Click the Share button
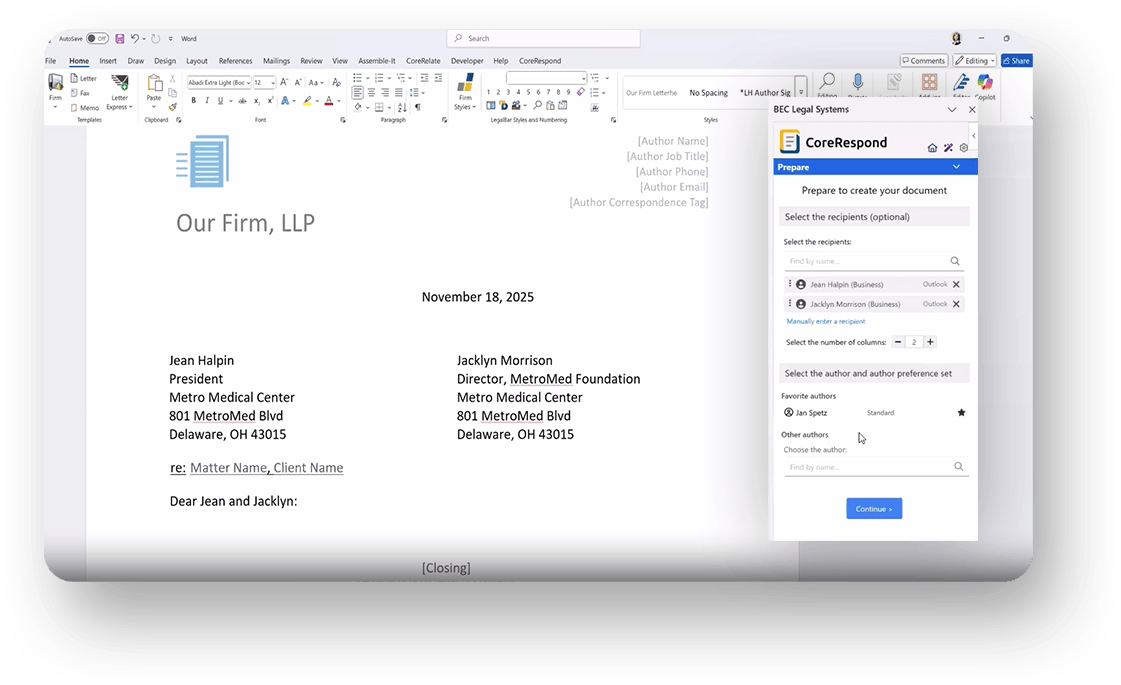Viewport: 1121px width, 685px height. point(1017,61)
